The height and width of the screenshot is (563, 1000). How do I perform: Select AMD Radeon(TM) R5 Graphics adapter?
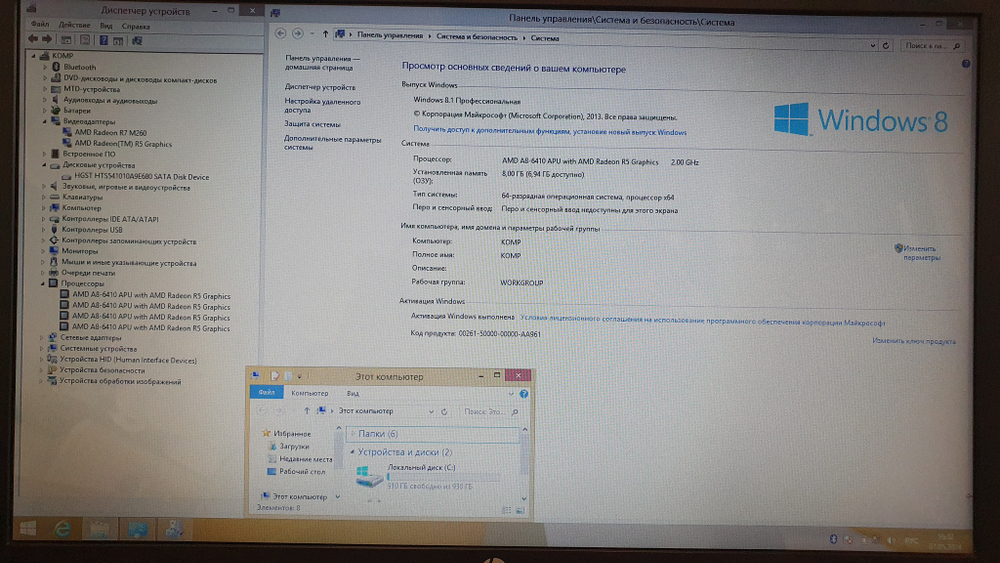coord(123,144)
